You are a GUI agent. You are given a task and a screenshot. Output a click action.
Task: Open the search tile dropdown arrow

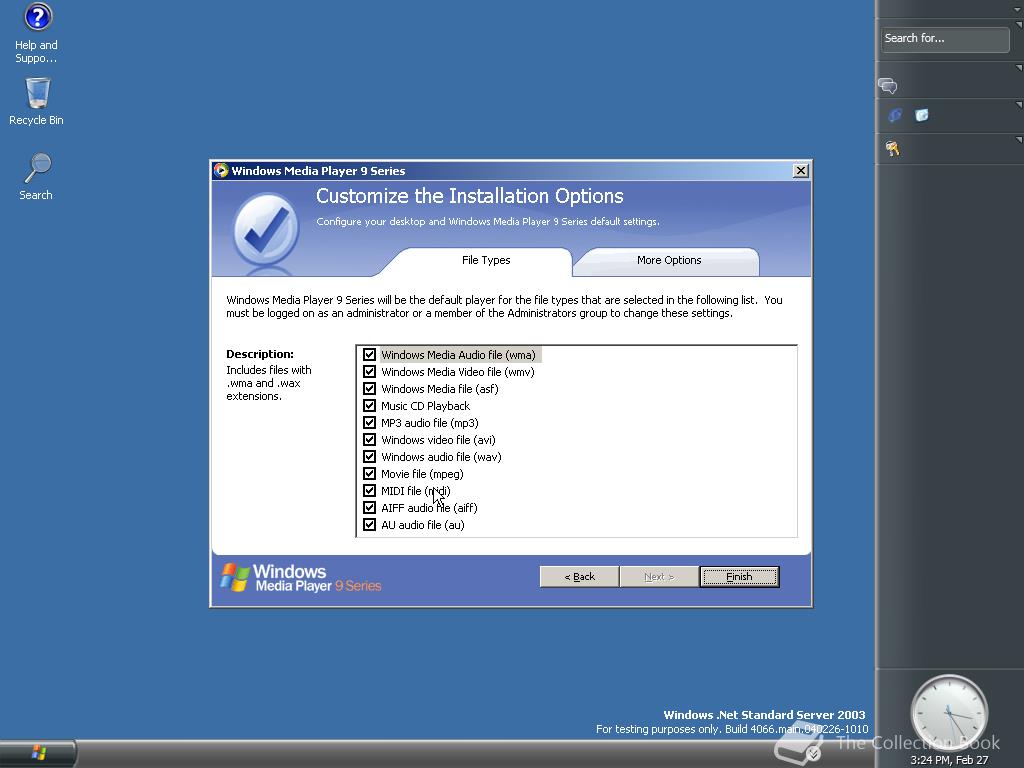[1019, 25]
